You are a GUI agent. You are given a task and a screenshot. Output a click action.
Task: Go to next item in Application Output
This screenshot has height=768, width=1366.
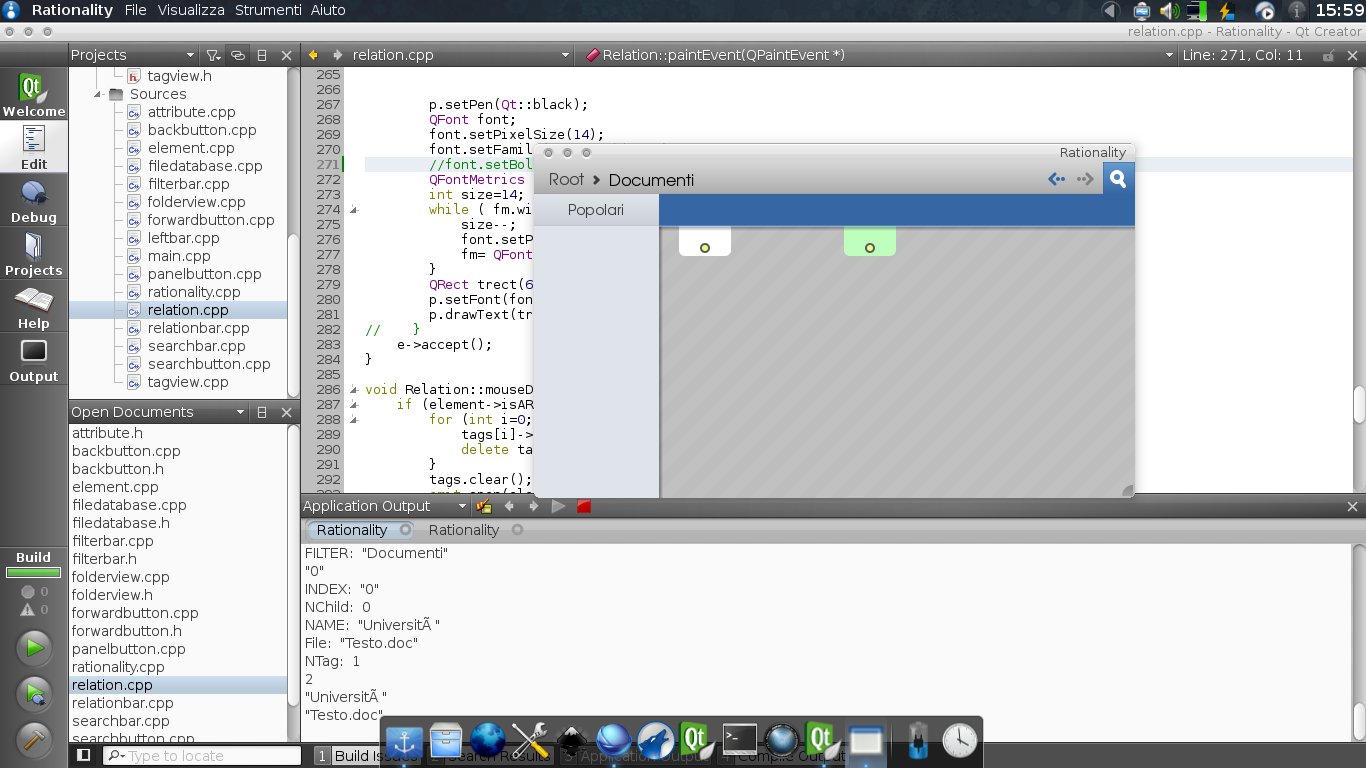pyautogui.click(x=534, y=506)
